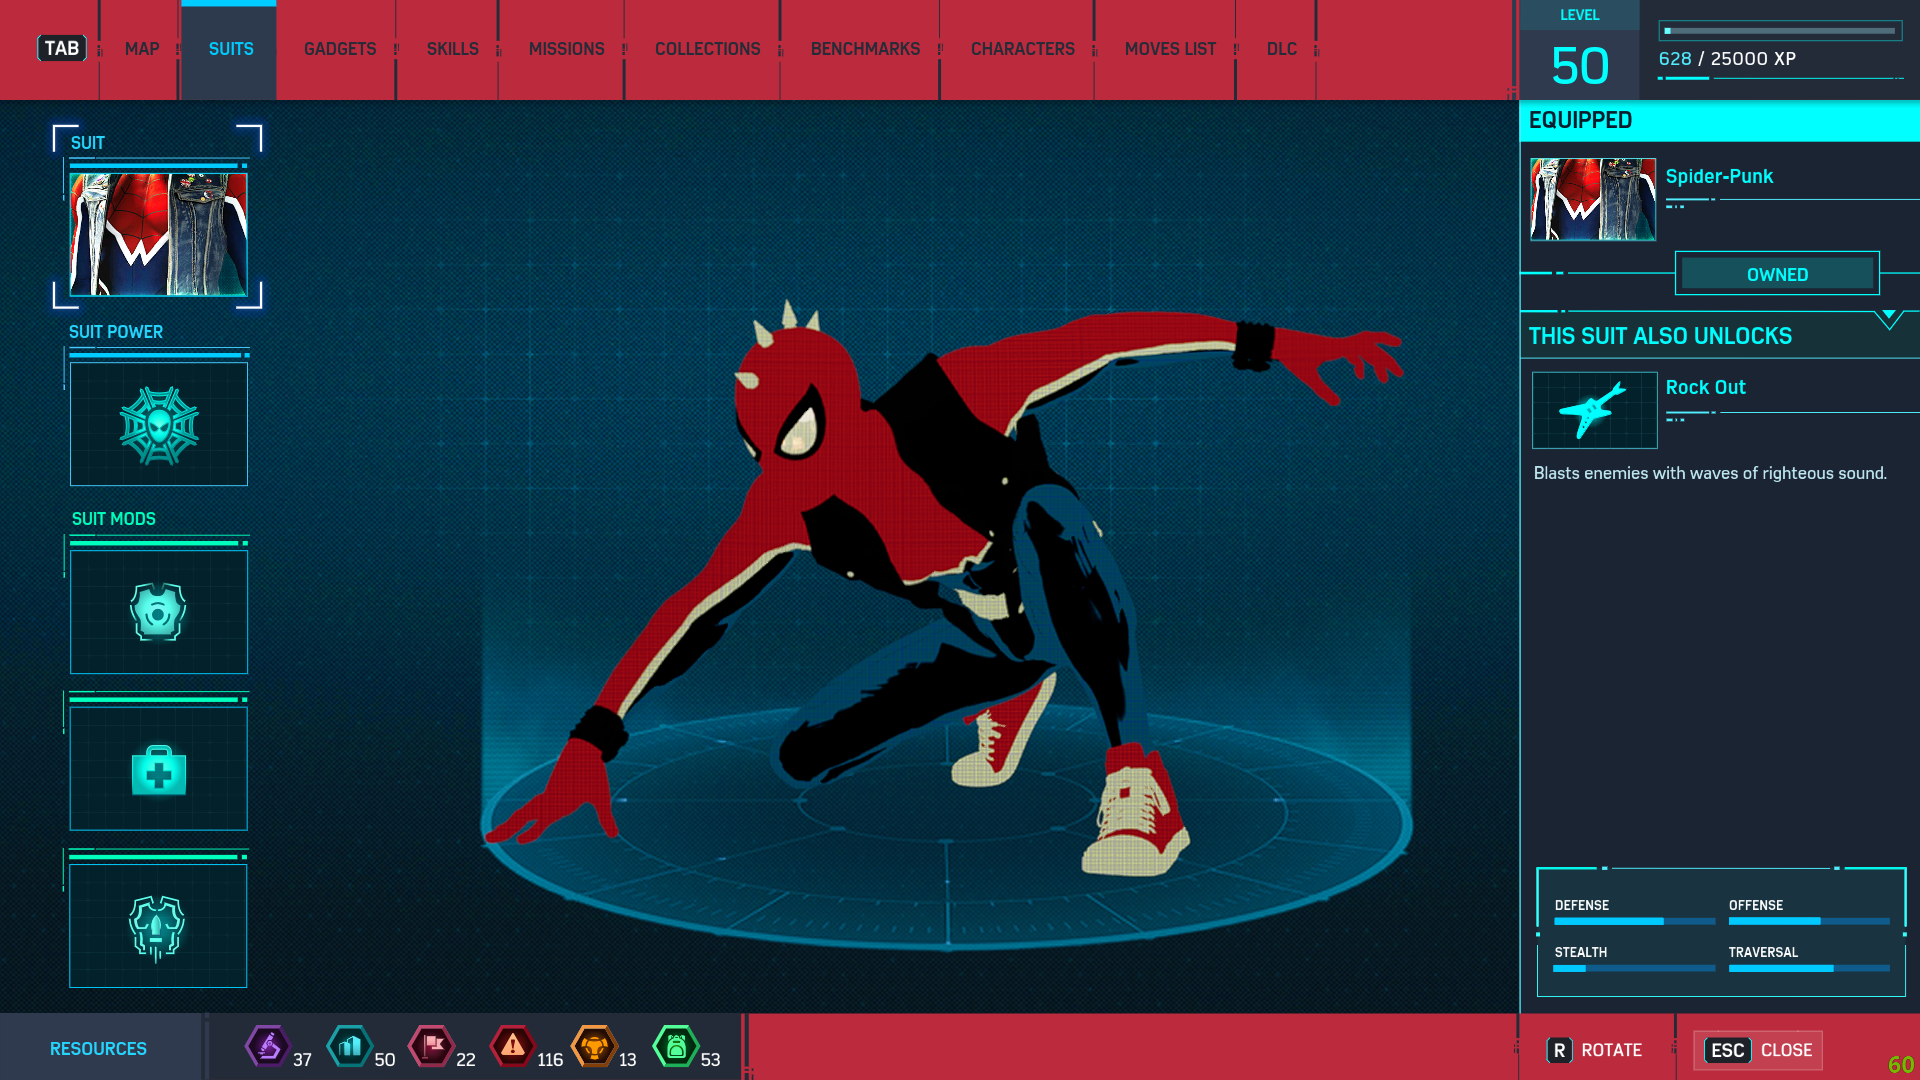
Task: Collapse the This Suit Also Unlocks section
Action: tap(1888, 318)
